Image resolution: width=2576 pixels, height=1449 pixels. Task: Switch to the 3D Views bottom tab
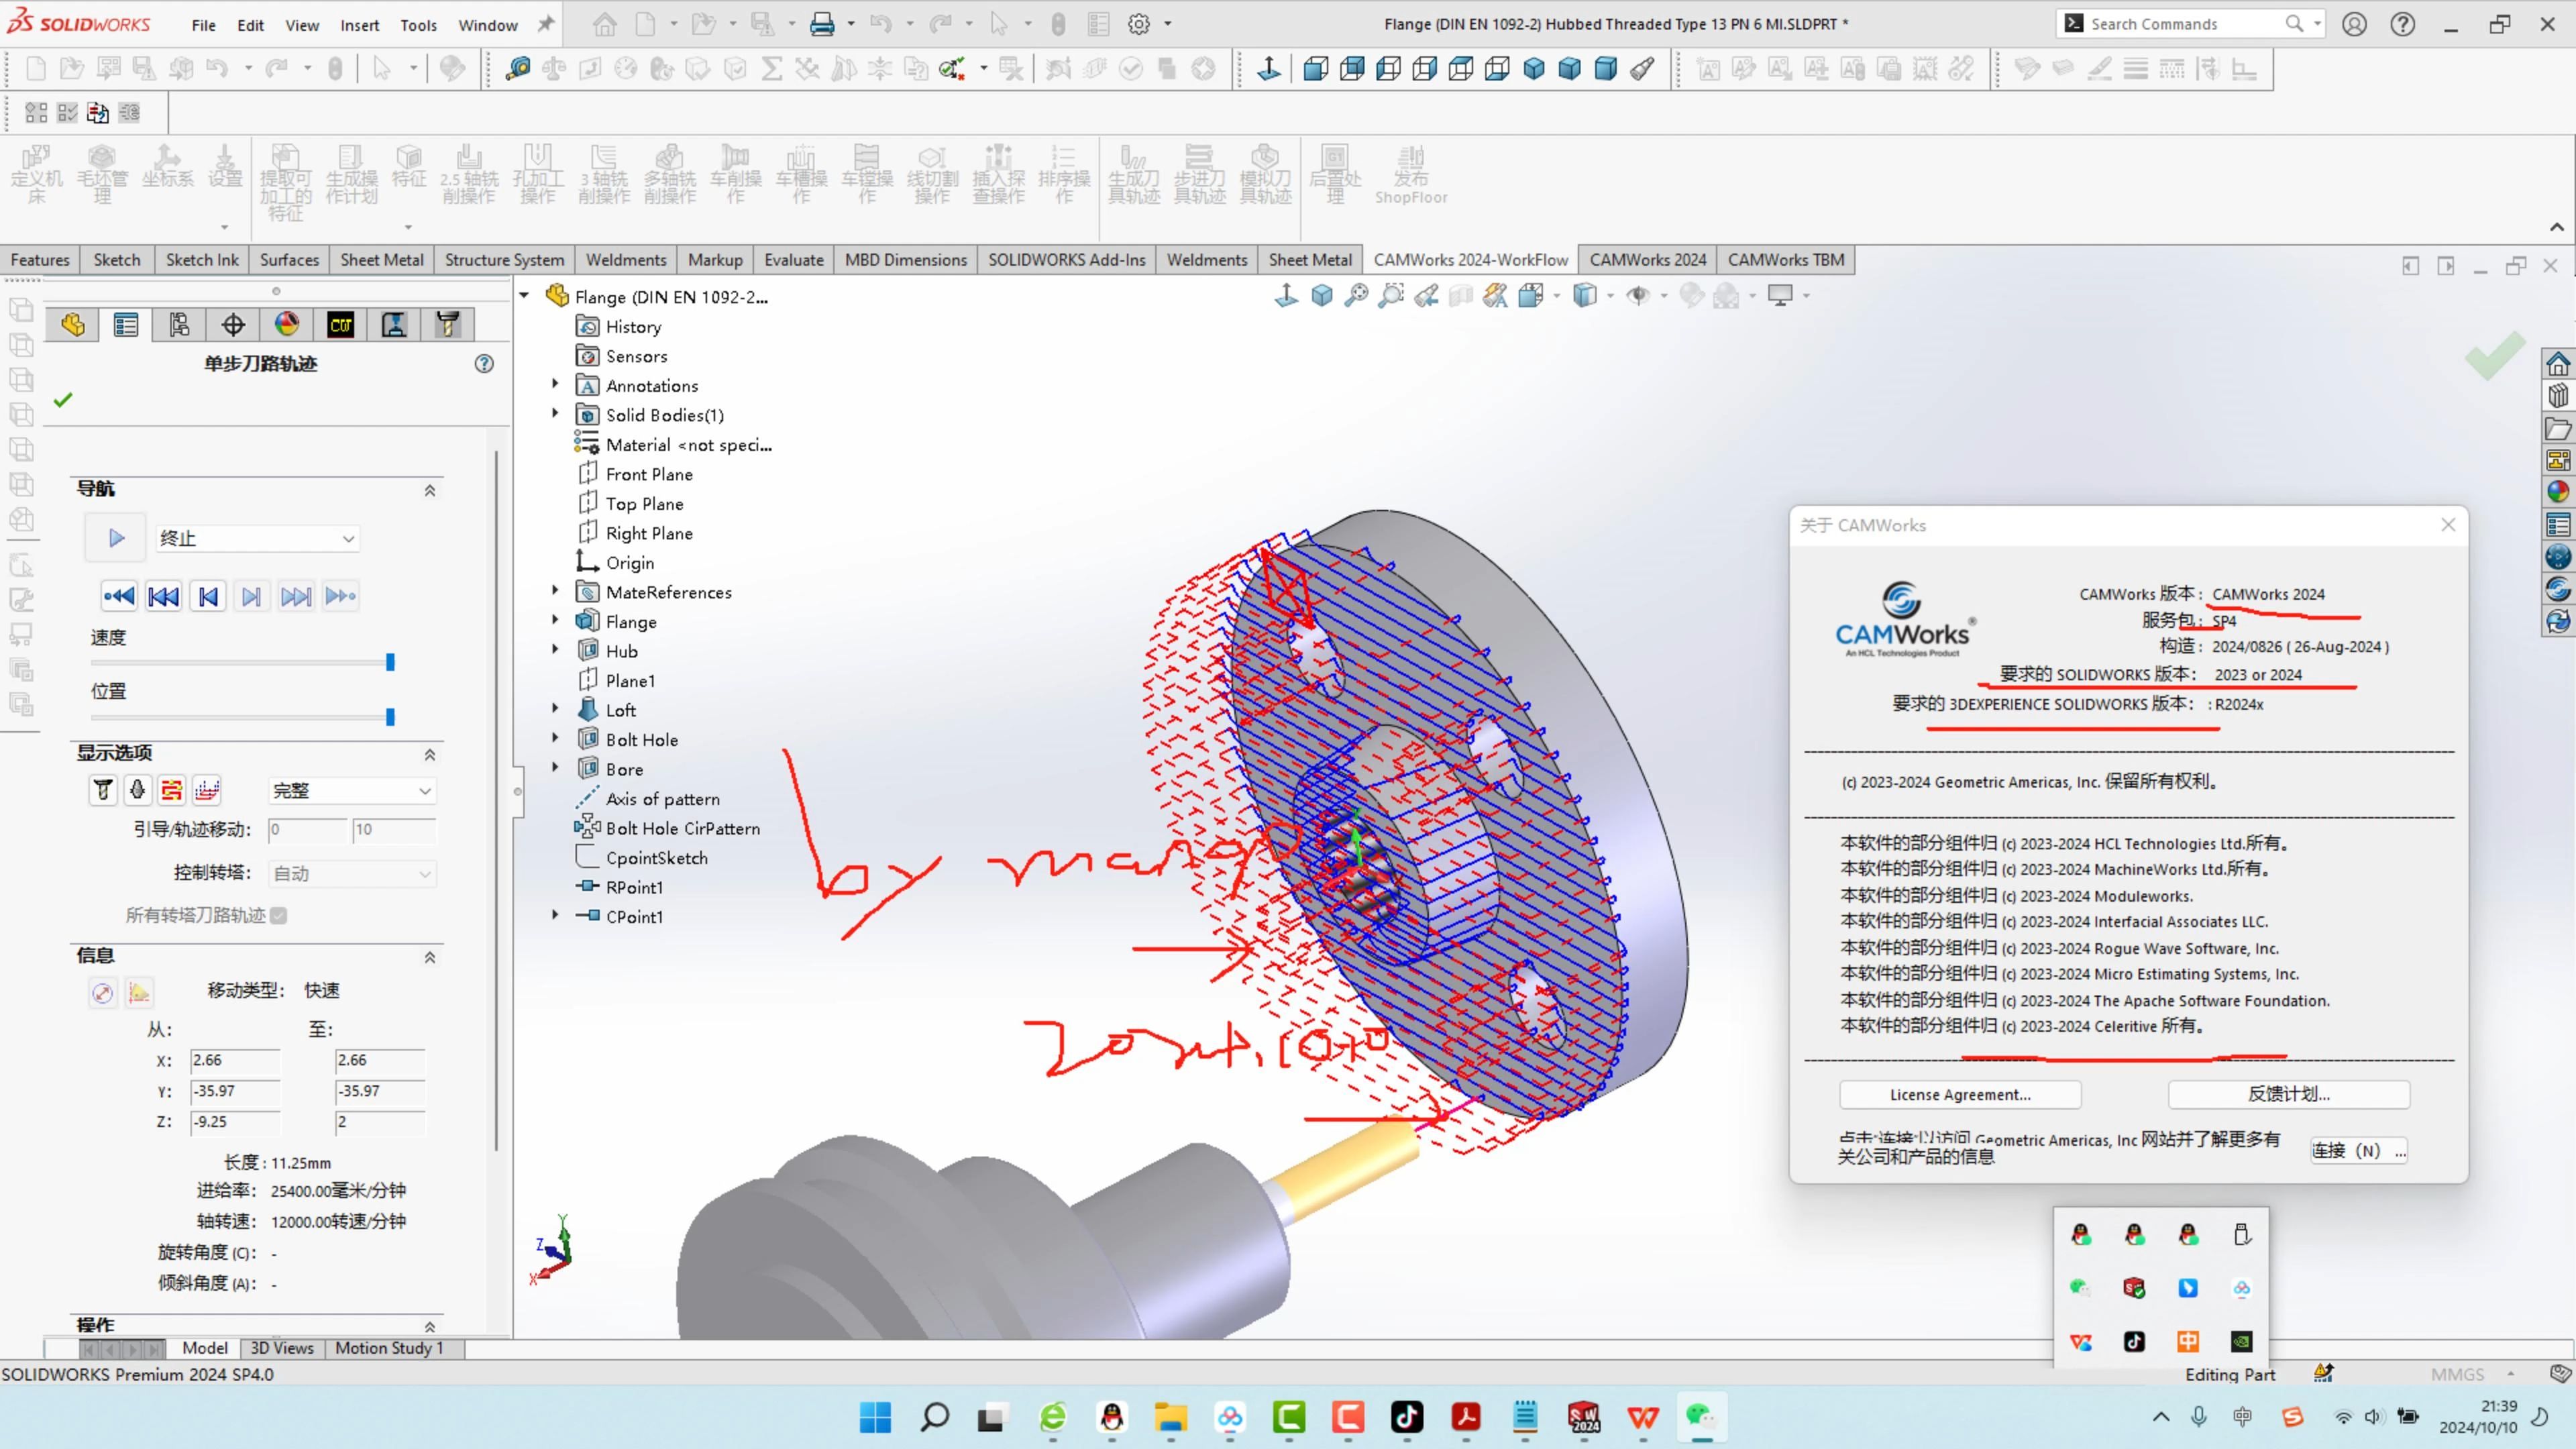coord(282,1348)
